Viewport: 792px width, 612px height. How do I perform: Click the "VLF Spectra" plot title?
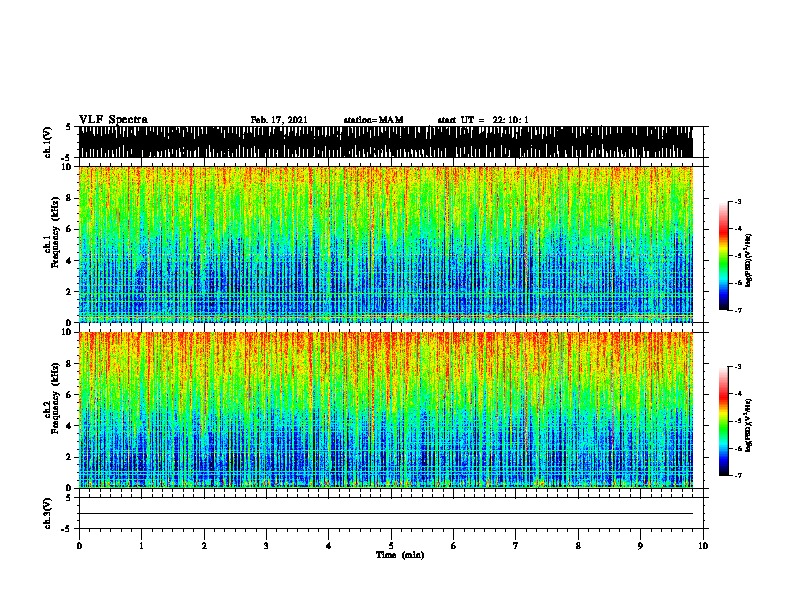tap(113, 120)
